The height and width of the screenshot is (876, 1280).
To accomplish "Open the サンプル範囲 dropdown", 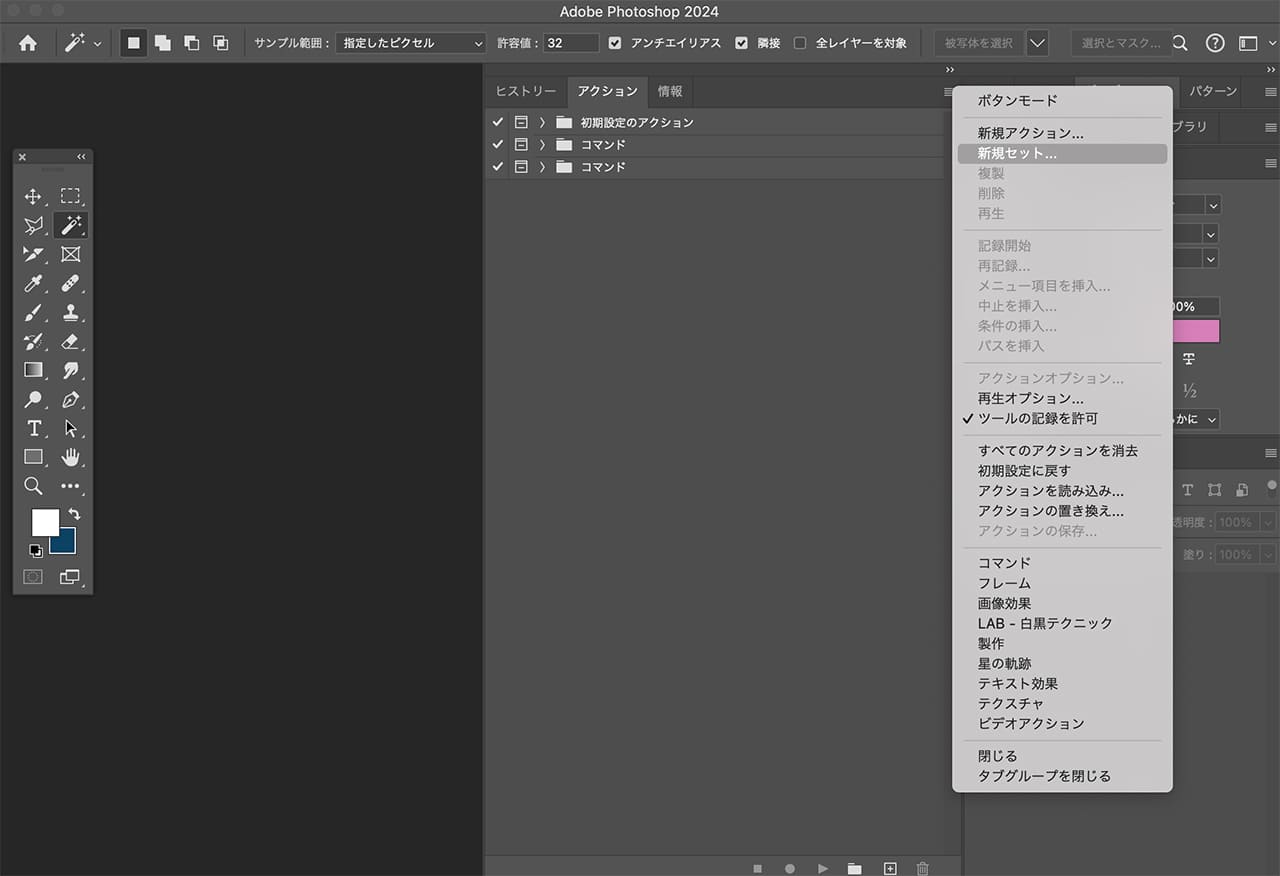I will click(410, 43).
